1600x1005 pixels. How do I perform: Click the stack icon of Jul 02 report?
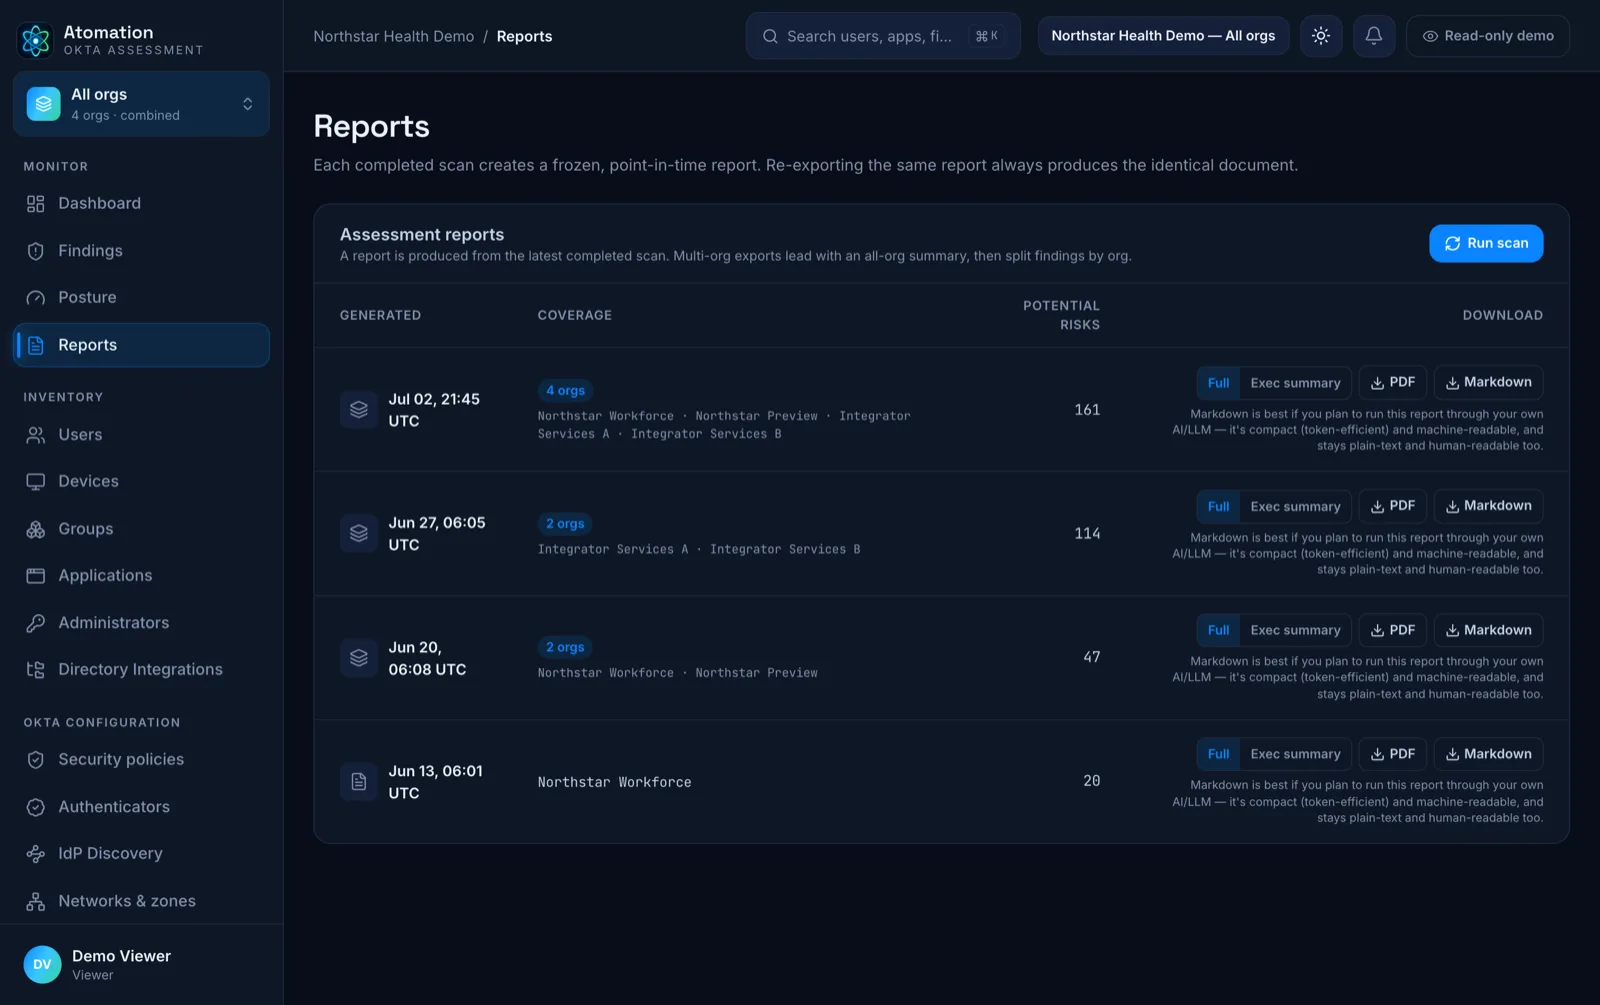coord(359,410)
